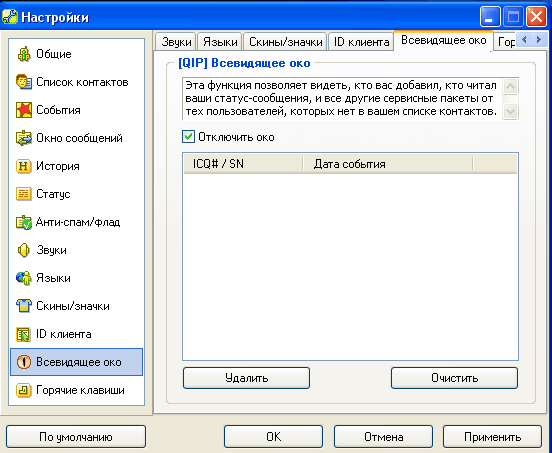Click the Отмена button

coord(383,437)
